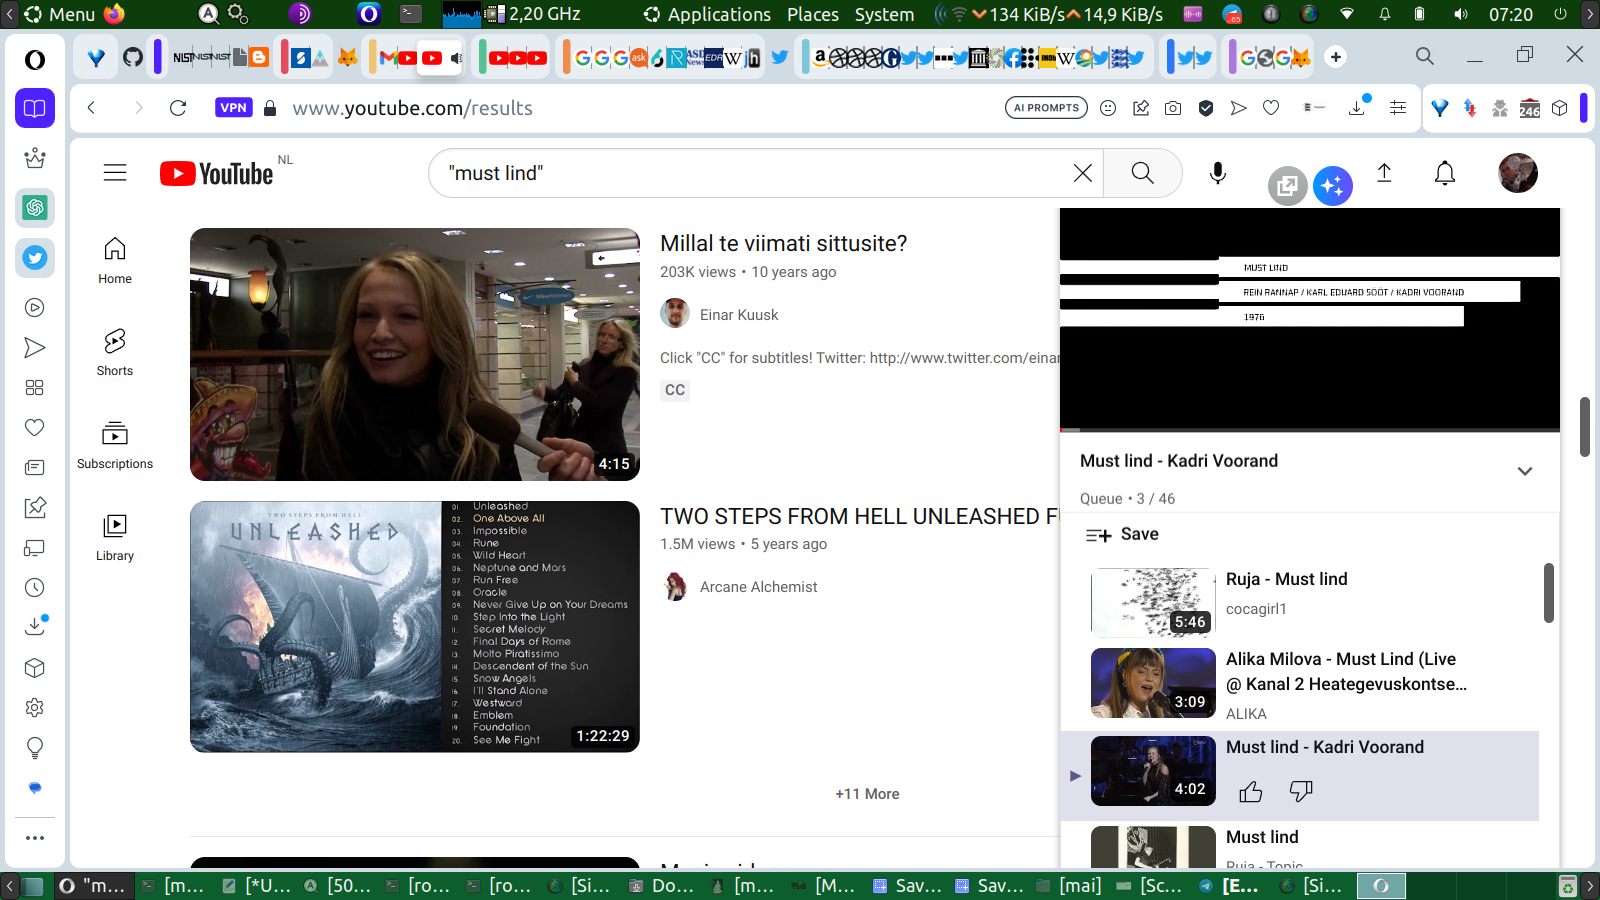Image resolution: width=1600 pixels, height=900 pixels.
Task: Click the page vertical scrollbar
Action: coord(1584,427)
